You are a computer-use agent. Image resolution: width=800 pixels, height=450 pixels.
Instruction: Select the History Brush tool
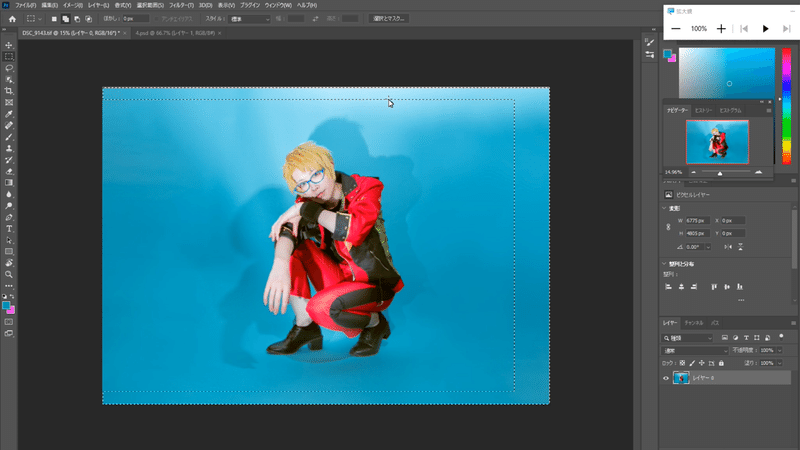(x=9, y=160)
